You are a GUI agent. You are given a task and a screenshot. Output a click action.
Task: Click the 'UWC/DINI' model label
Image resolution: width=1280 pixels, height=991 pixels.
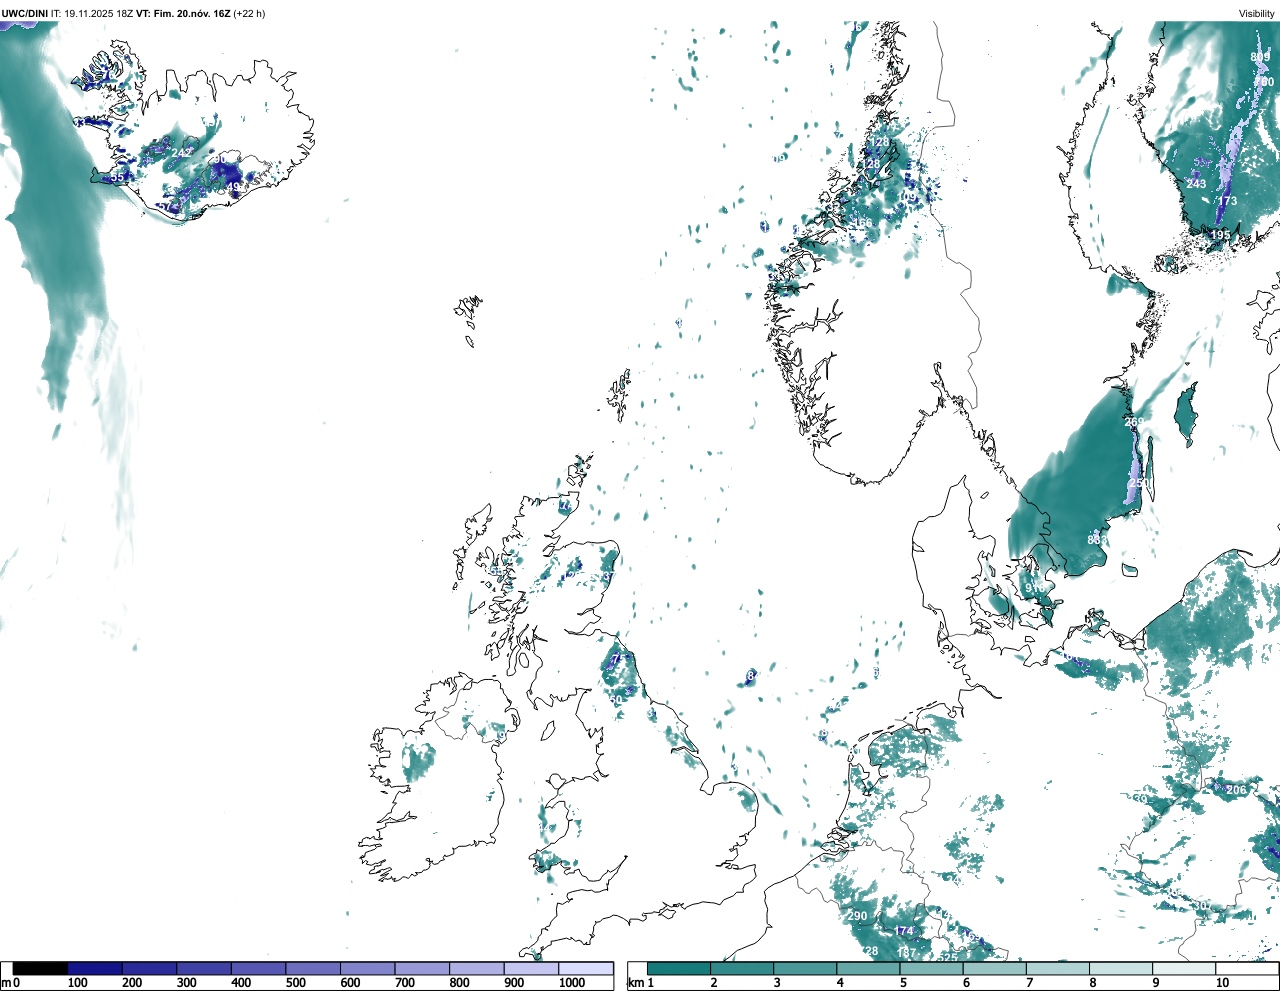coord(24,13)
